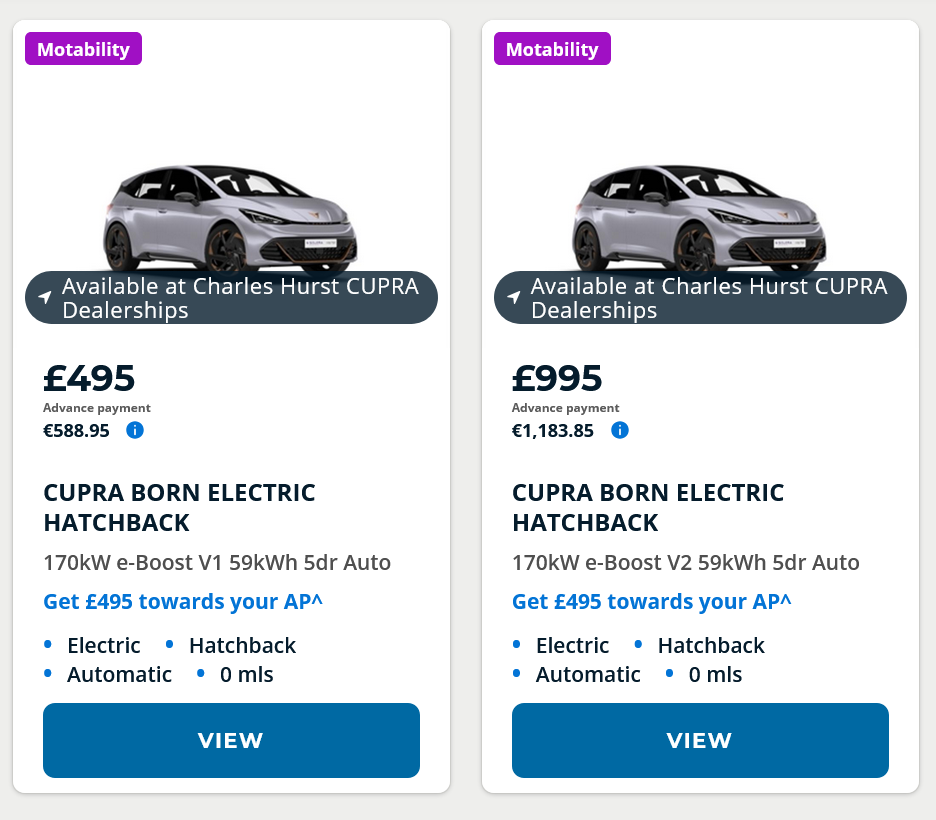Click '170kW e-Boost V1 59kWh 5dr Auto' text

tap(217, 562)
